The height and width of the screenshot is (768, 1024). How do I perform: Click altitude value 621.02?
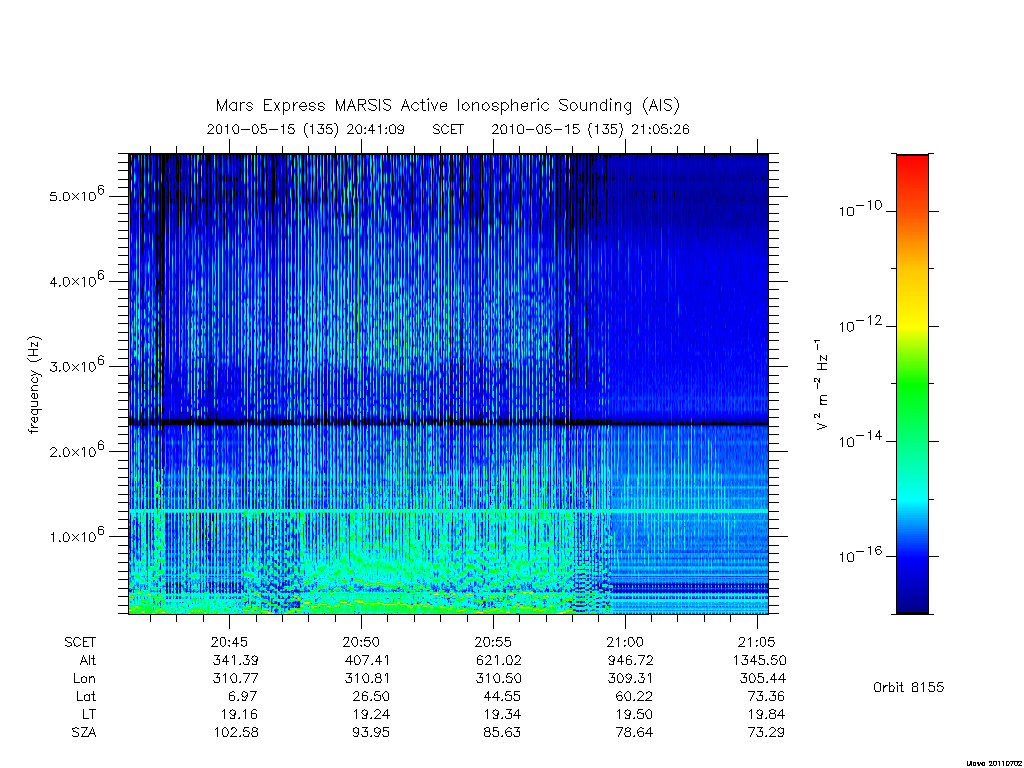click(499, 660)
